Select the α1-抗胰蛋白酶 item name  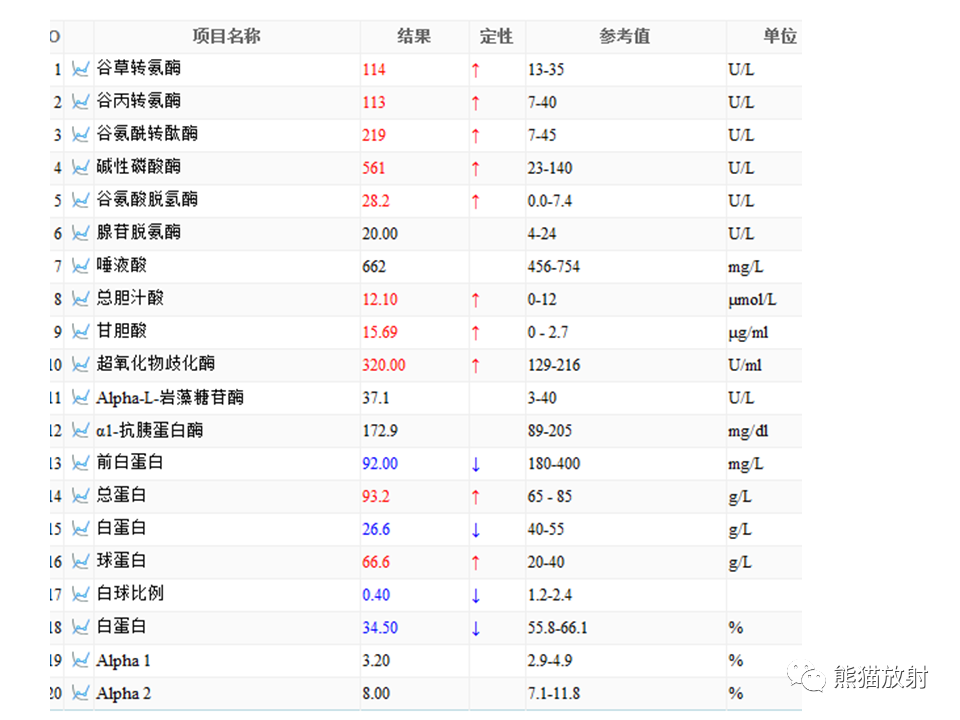click(x=149, y=430)
